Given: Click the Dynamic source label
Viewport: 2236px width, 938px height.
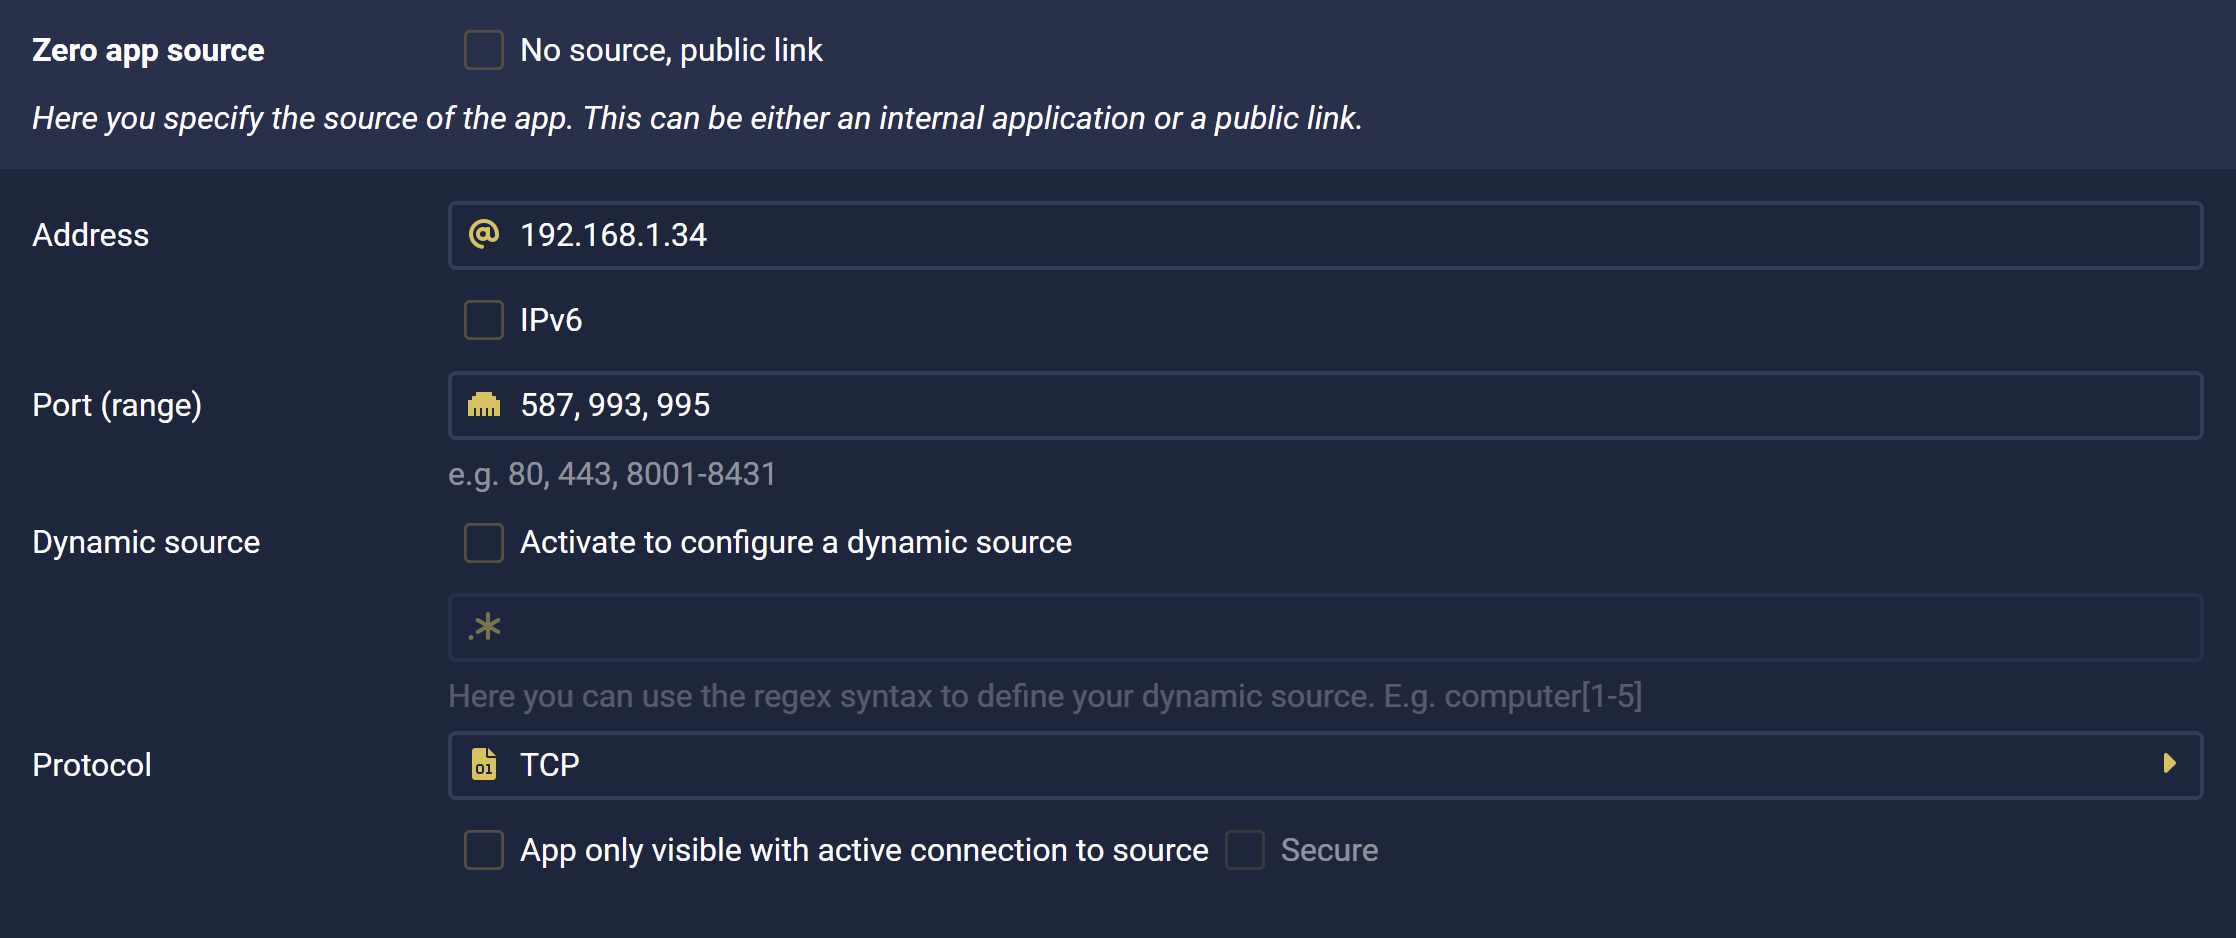Looking at the screenshot, I should pos(146,542).
